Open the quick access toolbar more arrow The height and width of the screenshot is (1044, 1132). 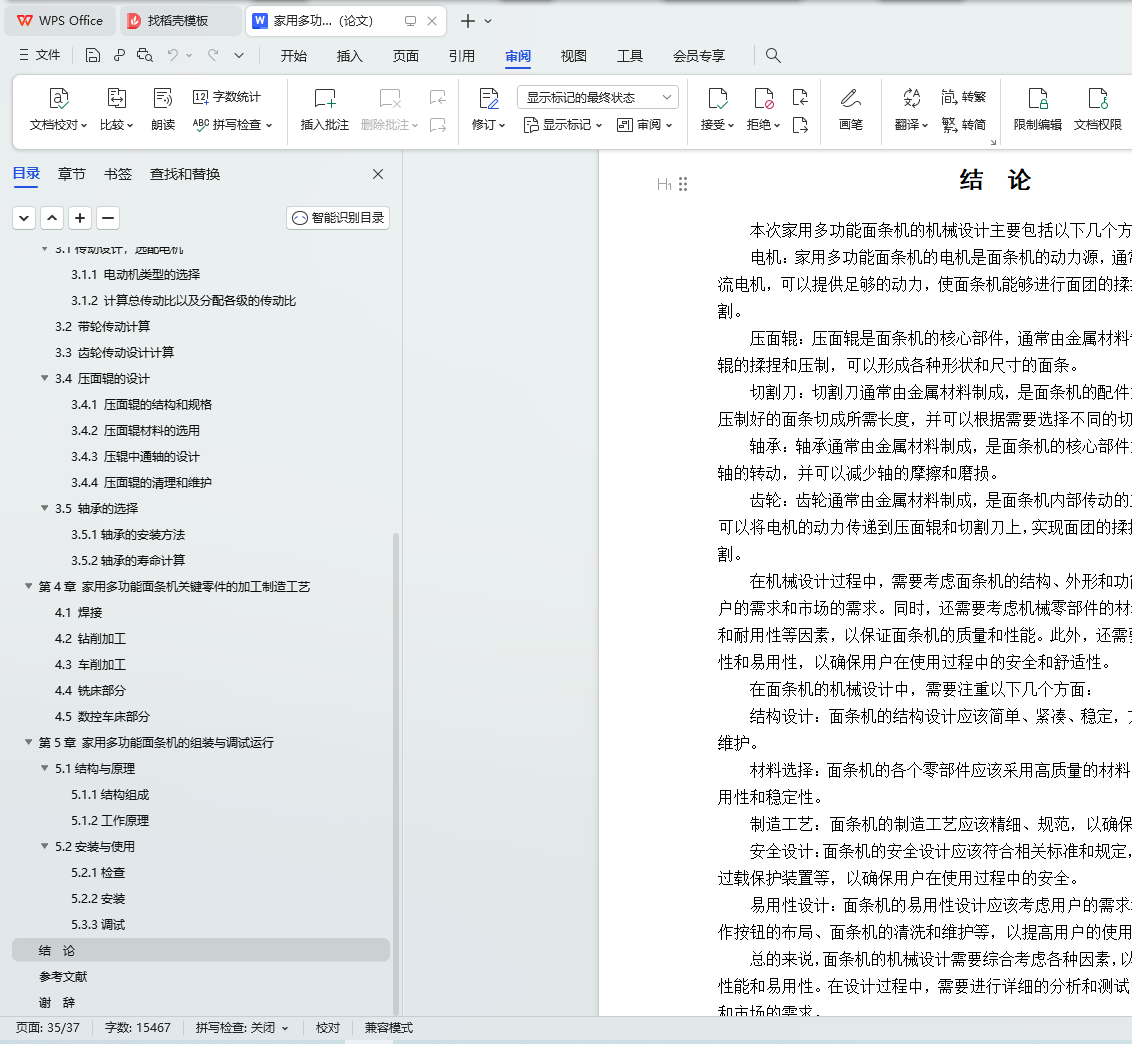[x=239, y=56]
